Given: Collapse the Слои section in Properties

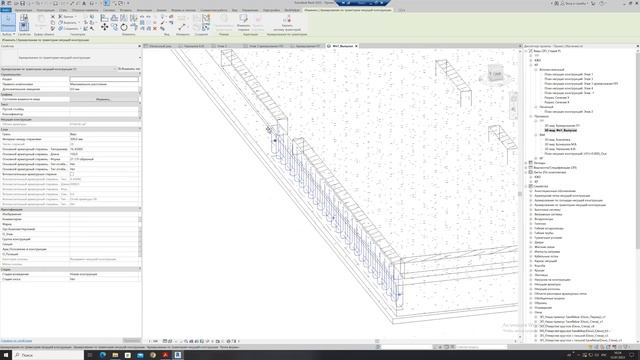Looking at the screenshot, I should 140,129.
